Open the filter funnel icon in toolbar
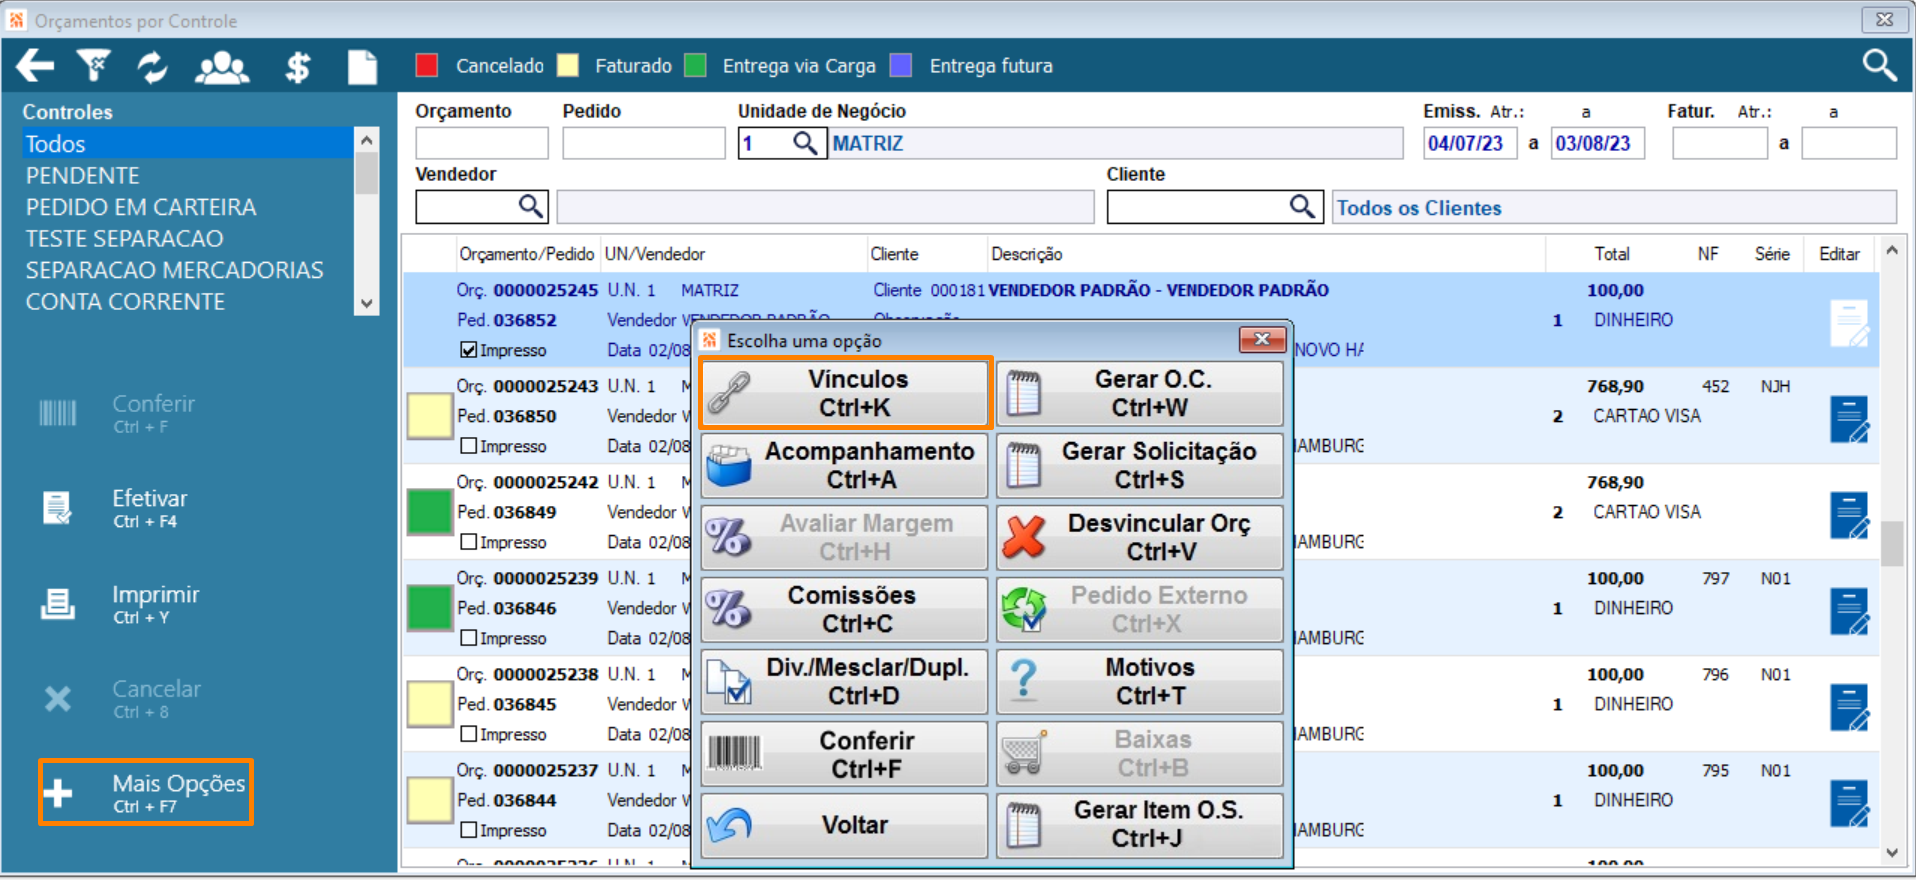The image size is (1916, 880). coord(94,66)
